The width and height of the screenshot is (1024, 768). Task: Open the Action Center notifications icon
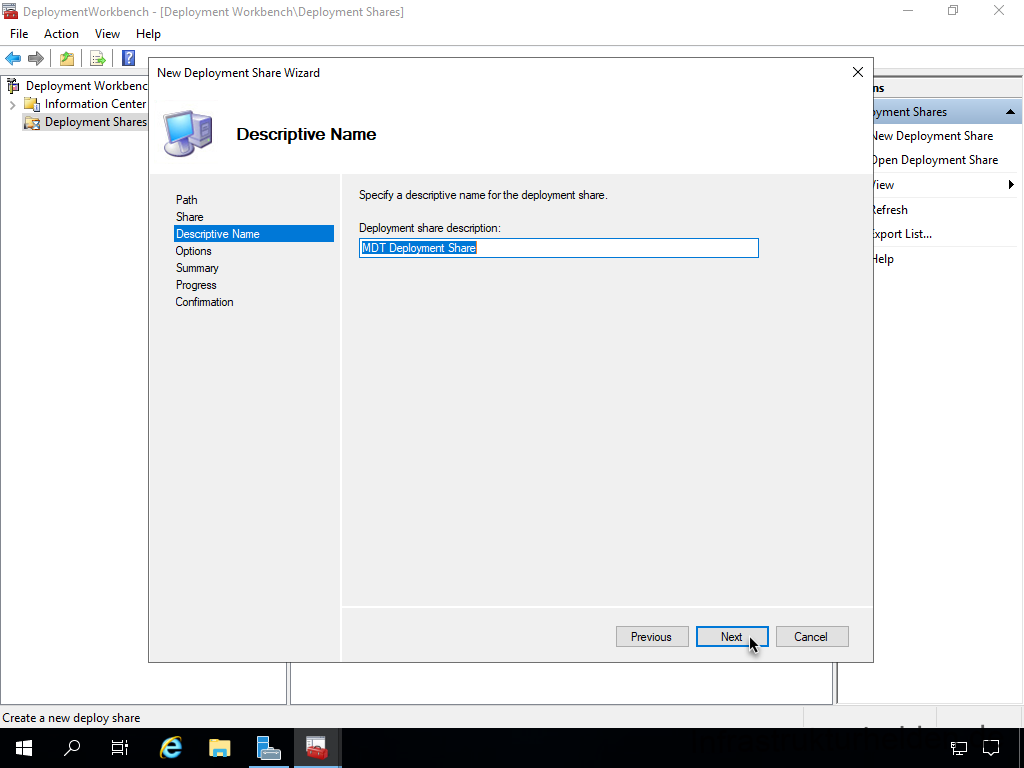click(991, 748)
